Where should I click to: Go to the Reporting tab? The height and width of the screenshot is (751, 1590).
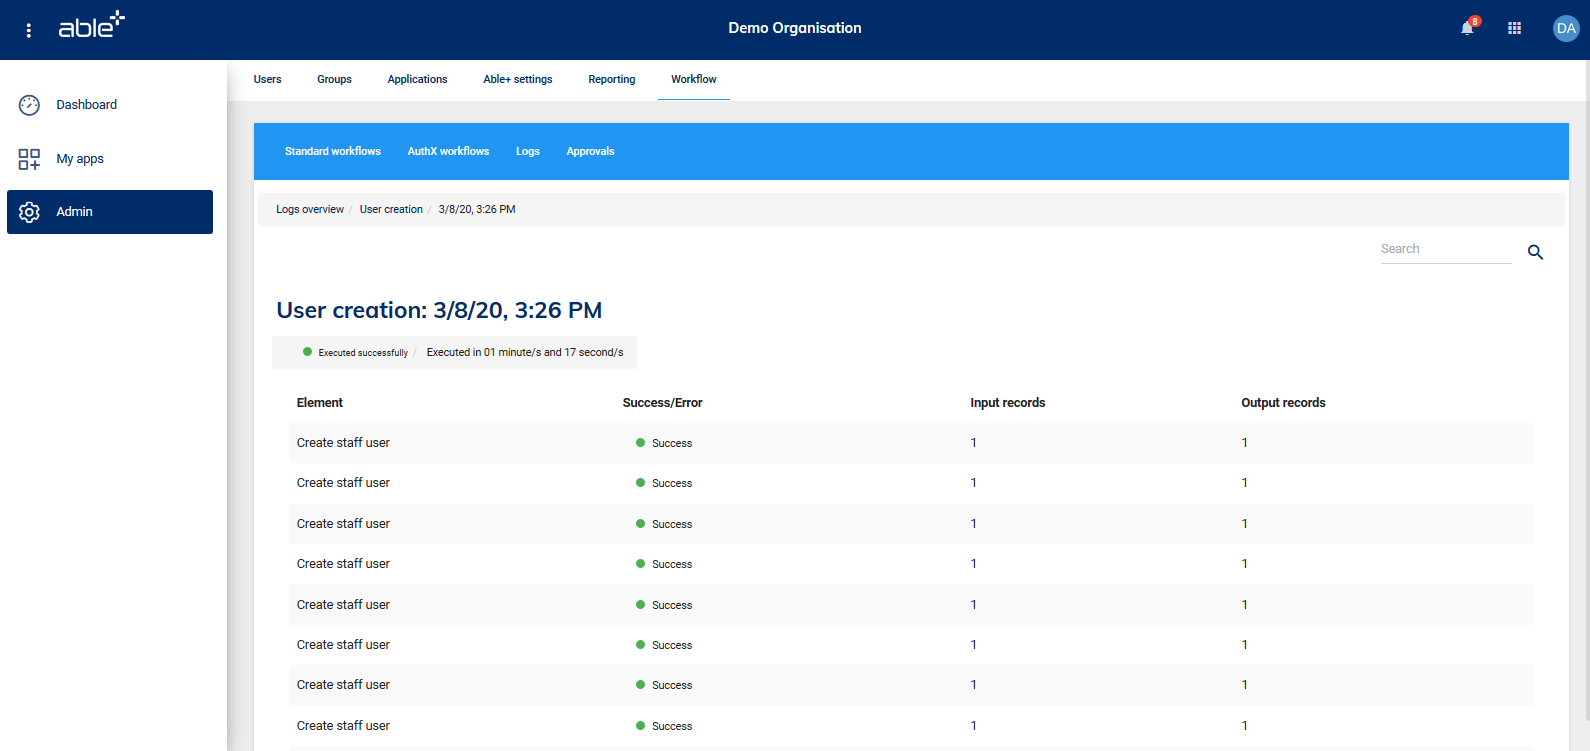(x=611, y=80)
